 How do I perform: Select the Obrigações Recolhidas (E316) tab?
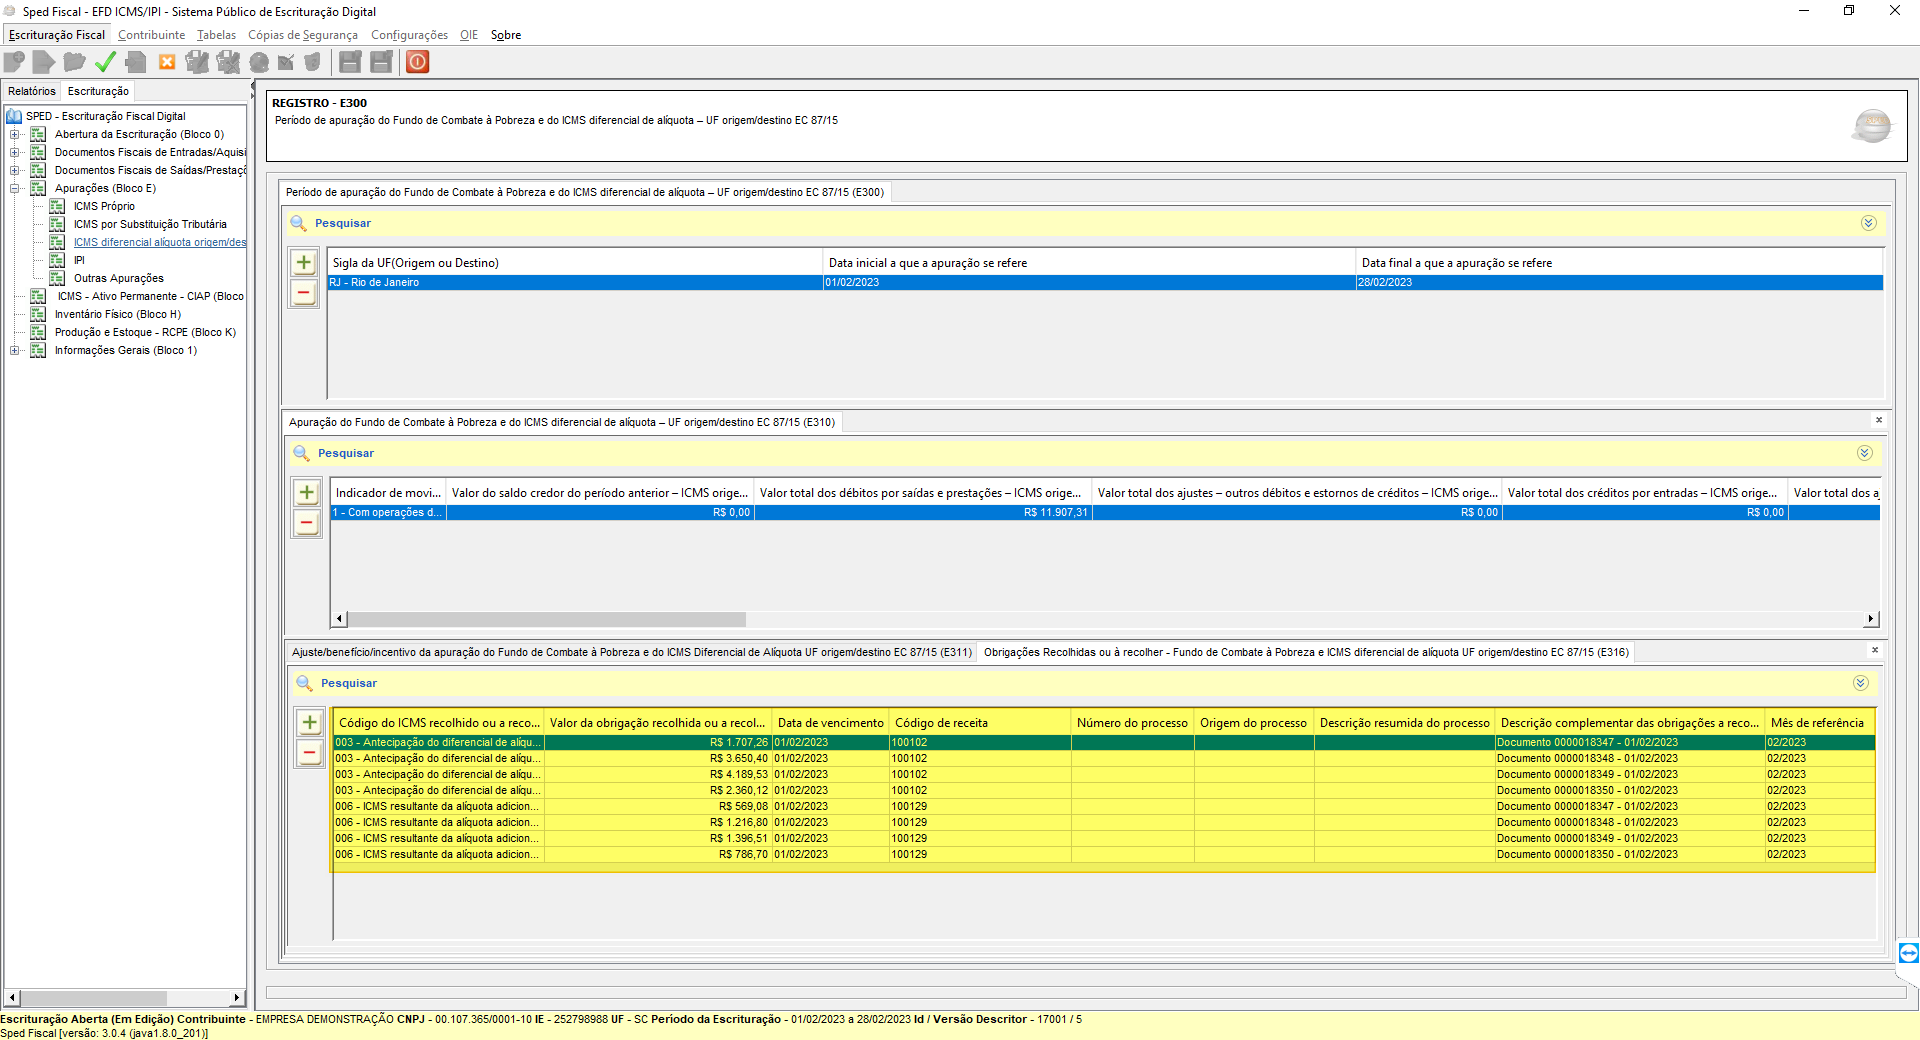(x=1306, y=652)
